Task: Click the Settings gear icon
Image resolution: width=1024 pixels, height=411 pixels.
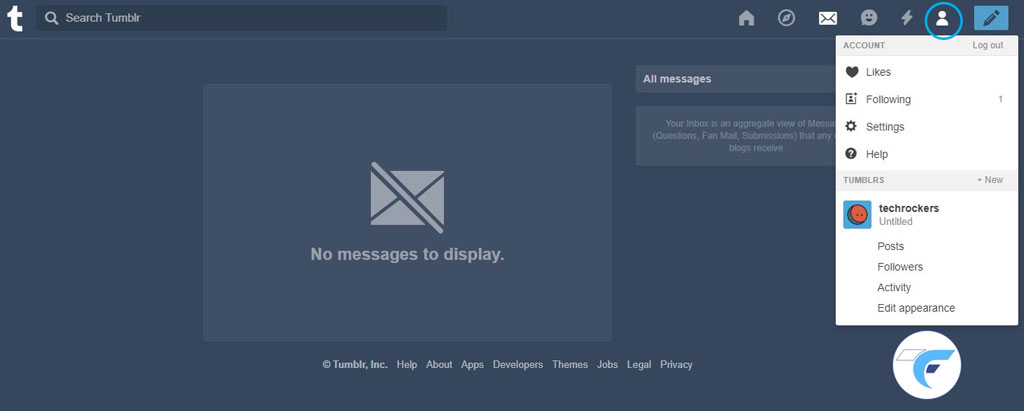Action: (x=851, y=127)
